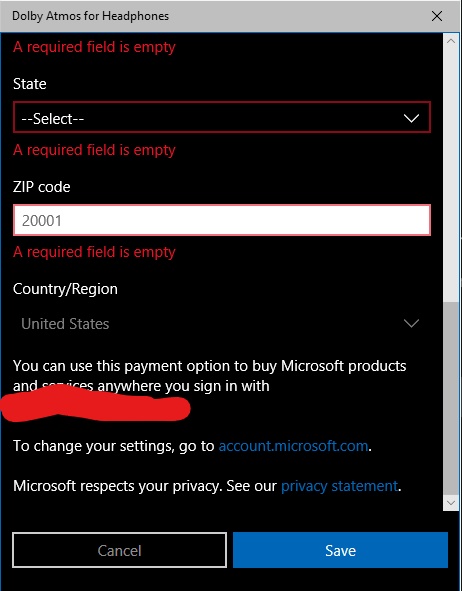The width and height of the screenshot is (462, 591).
Task: Click the 'ZIP code' field label
Action: [x=41, y=187]
